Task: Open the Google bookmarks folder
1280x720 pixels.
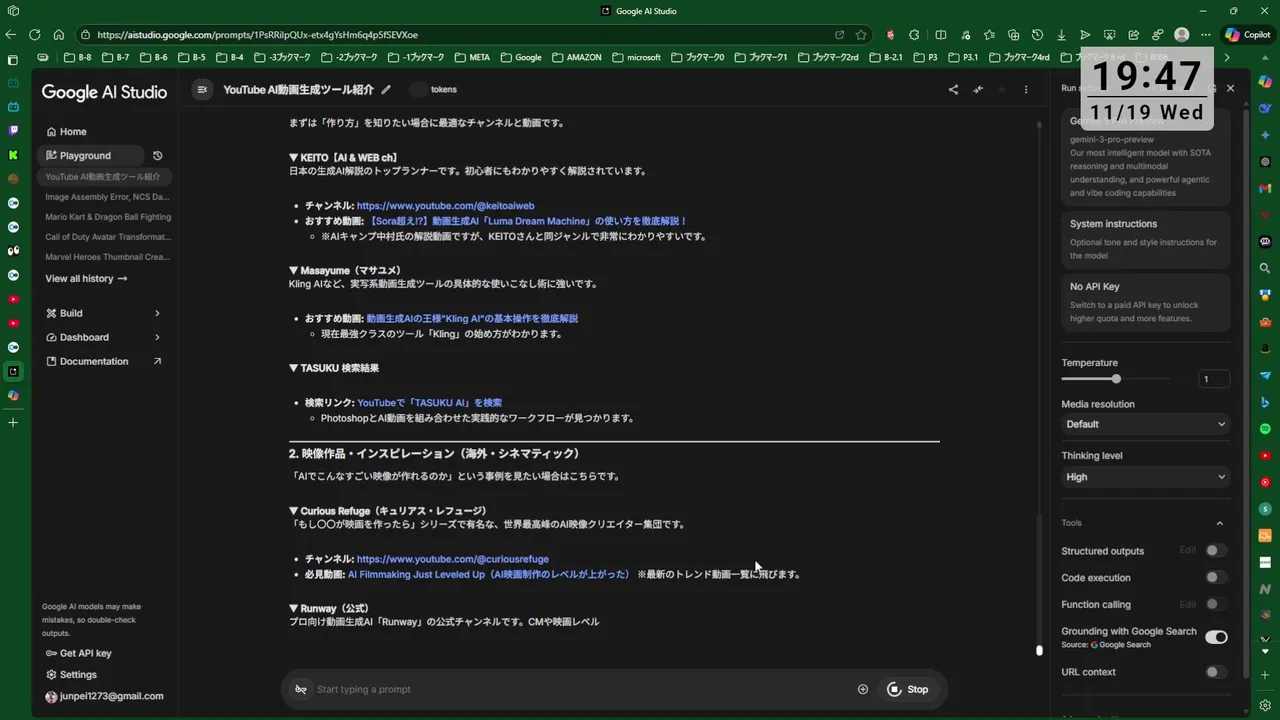Action: (521, 57)
